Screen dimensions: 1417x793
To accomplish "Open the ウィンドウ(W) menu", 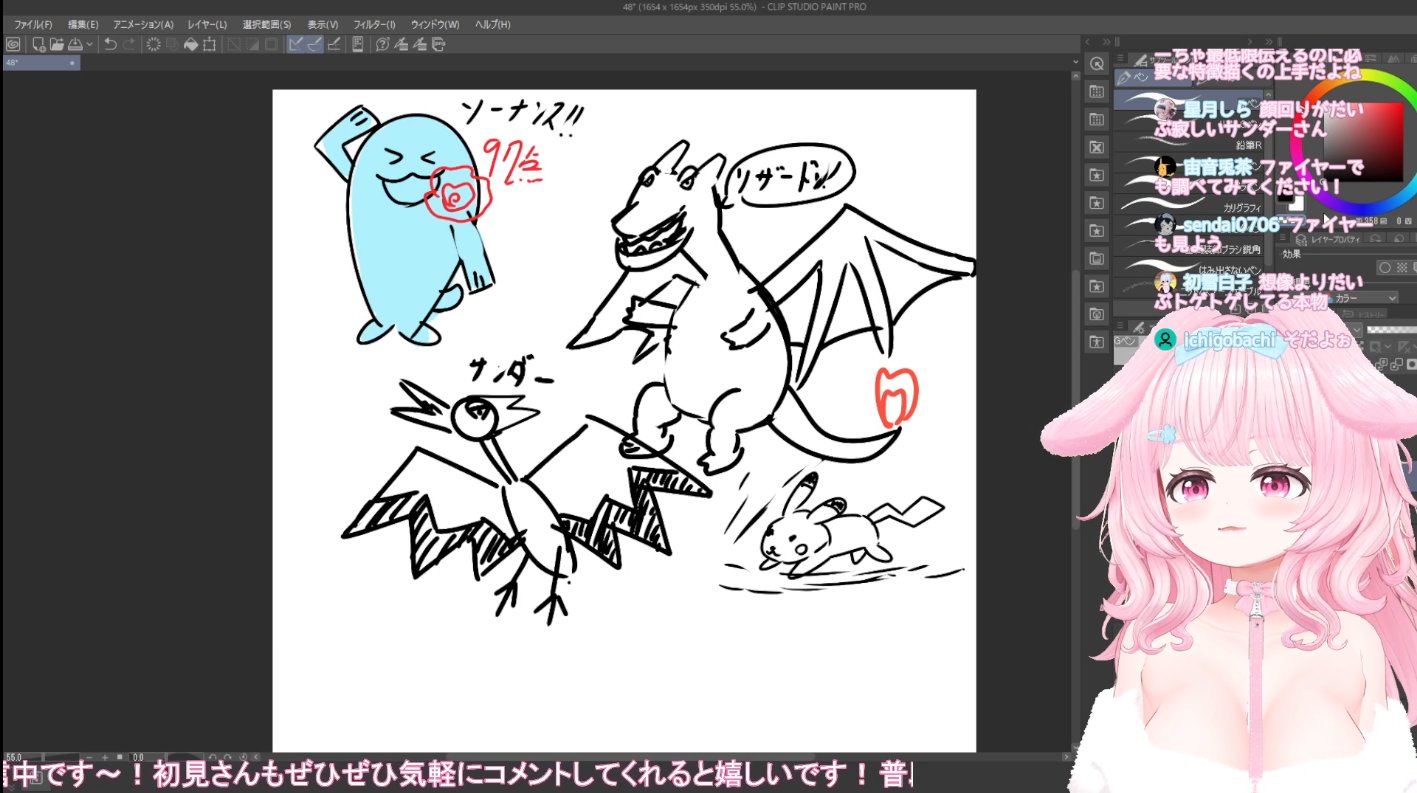I will click(x=435, y=24).
